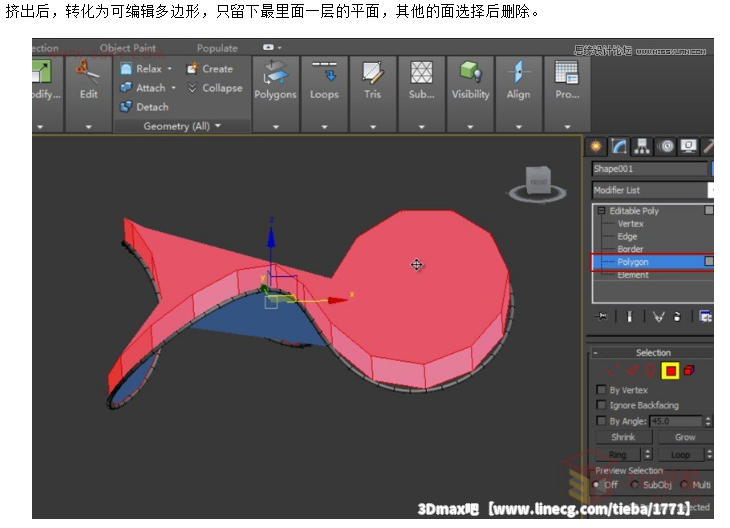Image resolution: width=730 pixels, height=528 pixels.
Task: Expand the arrow under the Polygons panel
Action: [x=276, y=127]
